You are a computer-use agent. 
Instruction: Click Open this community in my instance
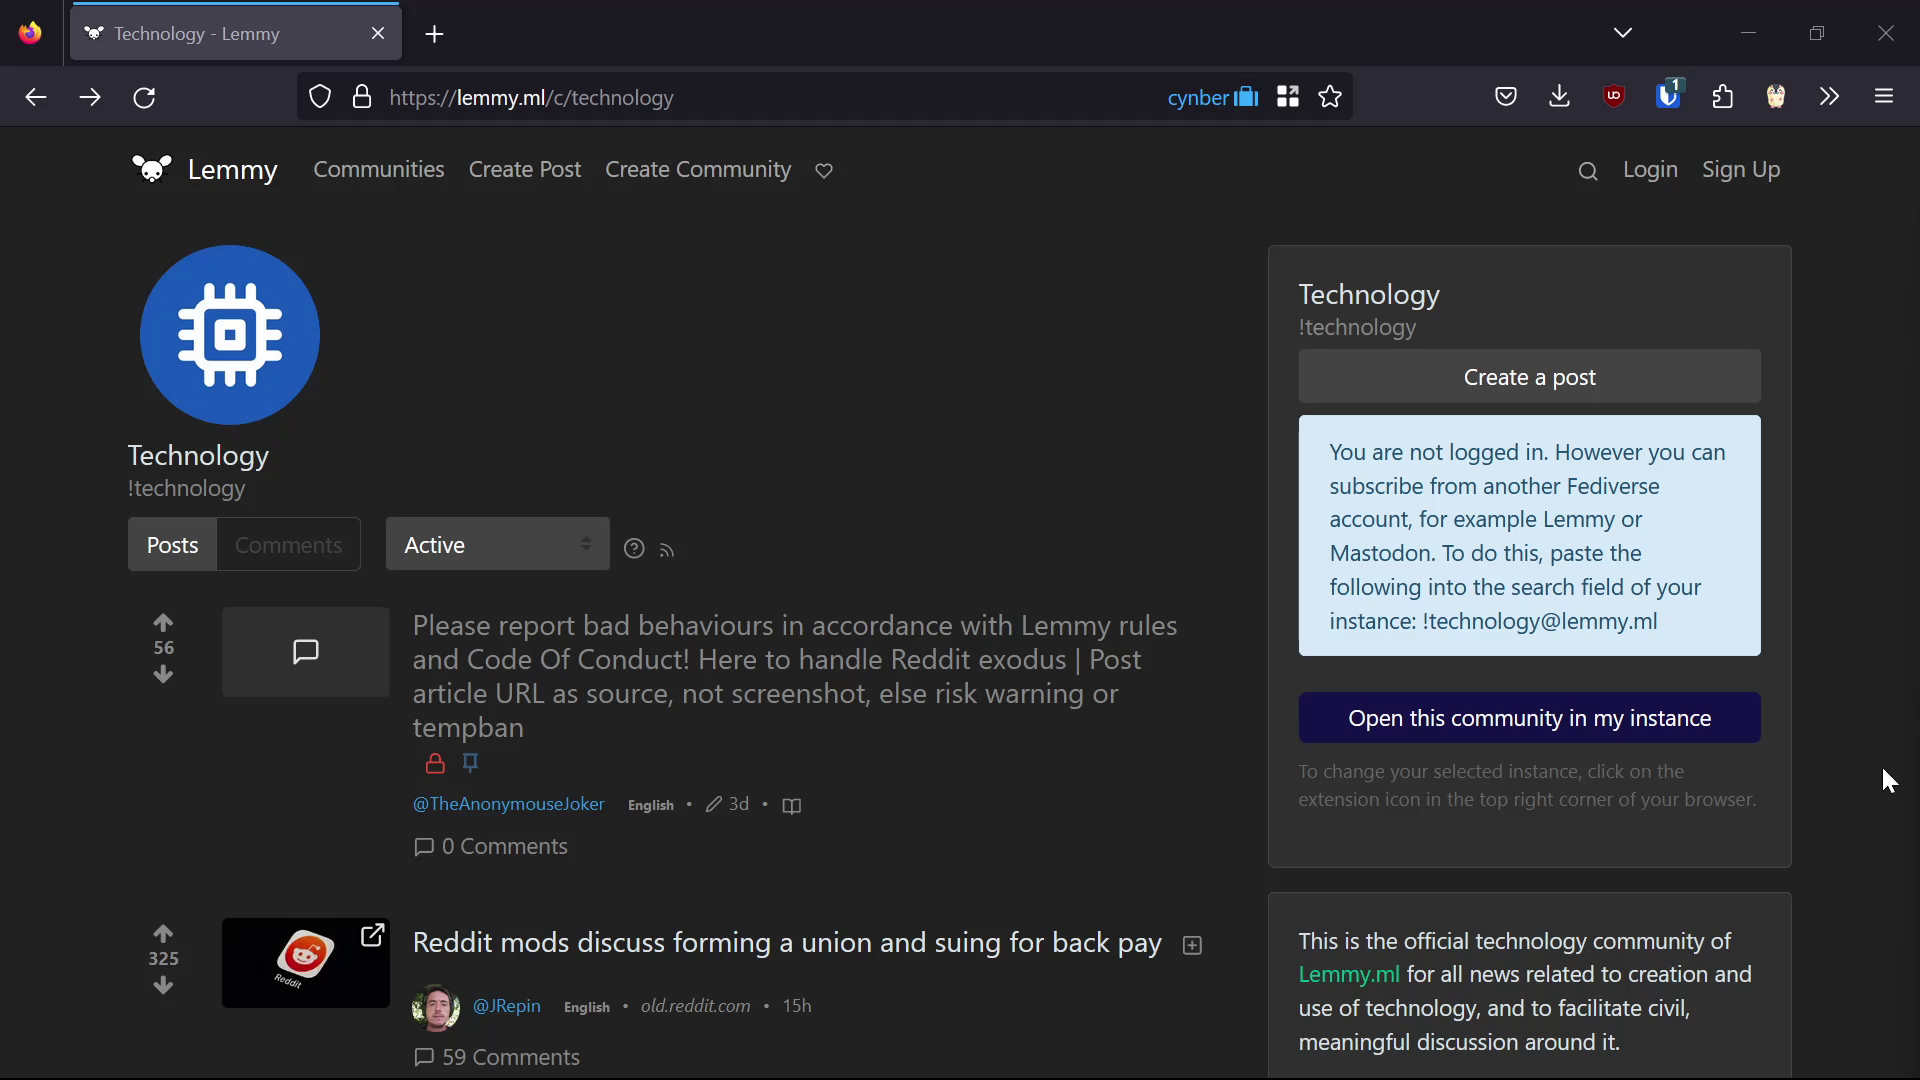1529,718
